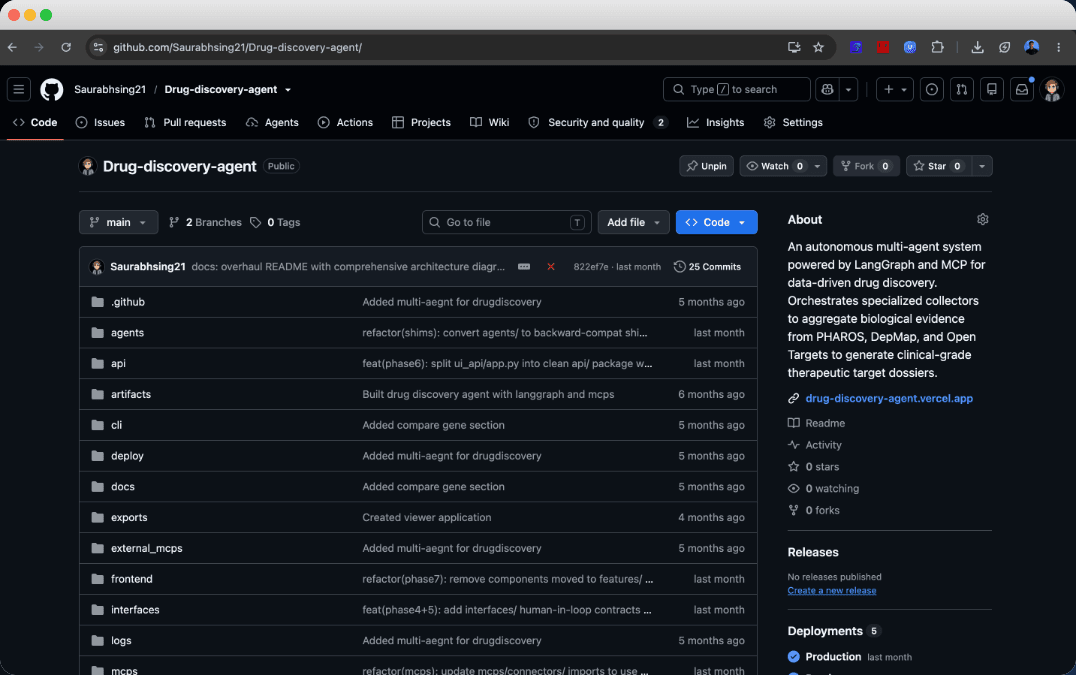The height and width of the screenshot is (675, 1076).
Task: Open the Saurabhsing21 owner breadcrumb link
Action: pos(110,89)
